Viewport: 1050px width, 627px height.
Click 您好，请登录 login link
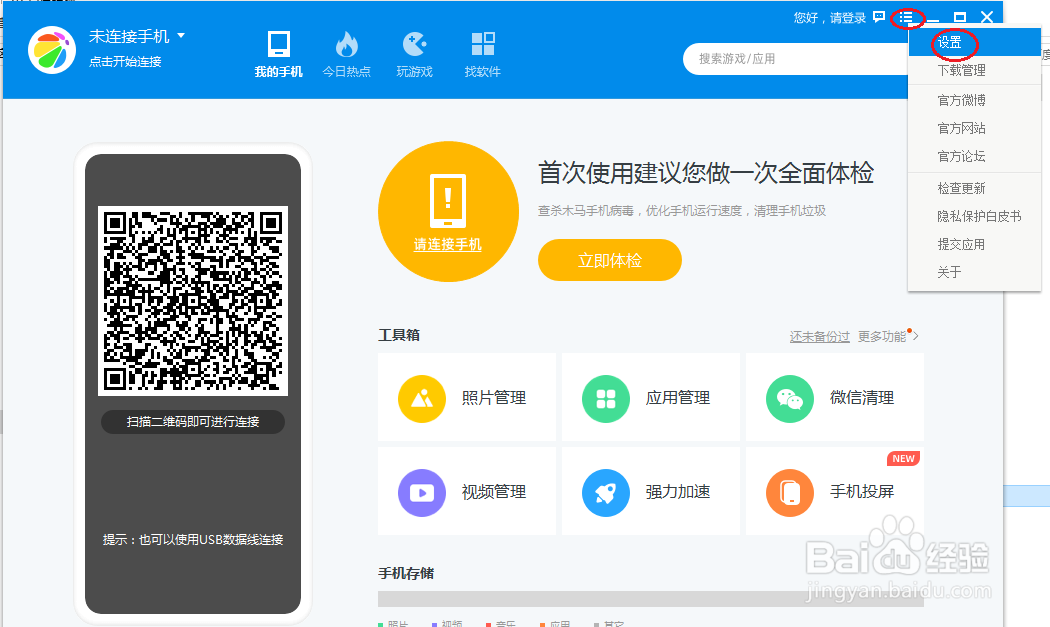coord(830,18)
